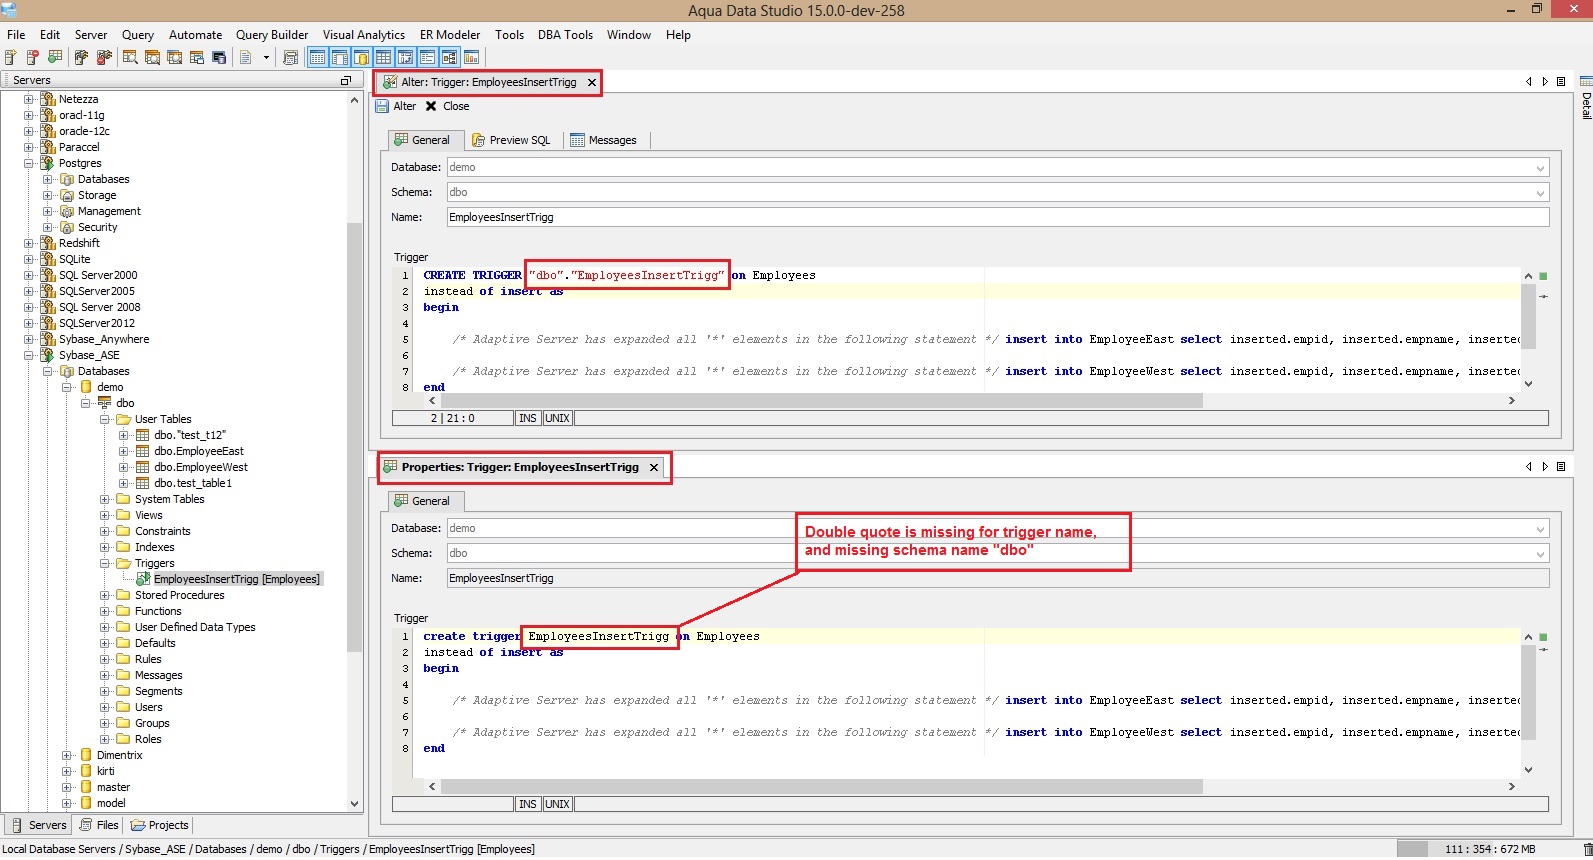Switch to the Projects tab
This screenshot has width=1593, height=860.
pyautogui.click(x=160, y=825)
